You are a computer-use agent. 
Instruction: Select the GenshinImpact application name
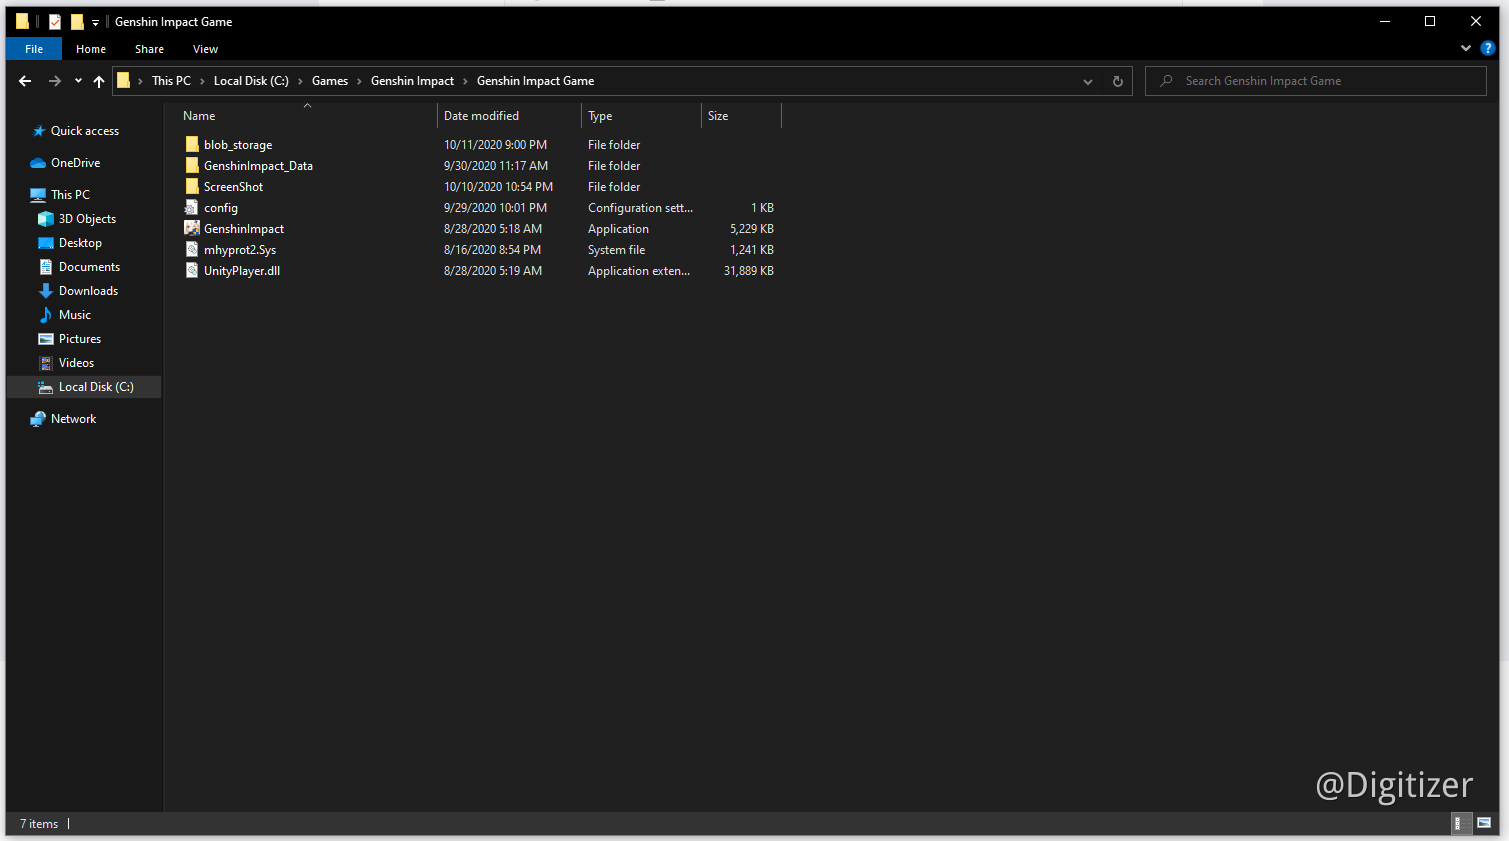244,229
